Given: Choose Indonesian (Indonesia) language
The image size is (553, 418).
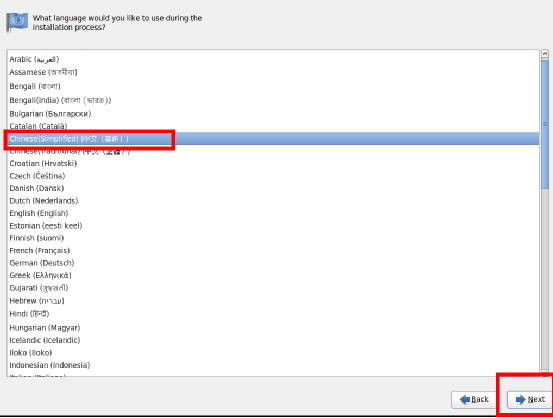Looking at the screenshot, I should click(273, 365).
